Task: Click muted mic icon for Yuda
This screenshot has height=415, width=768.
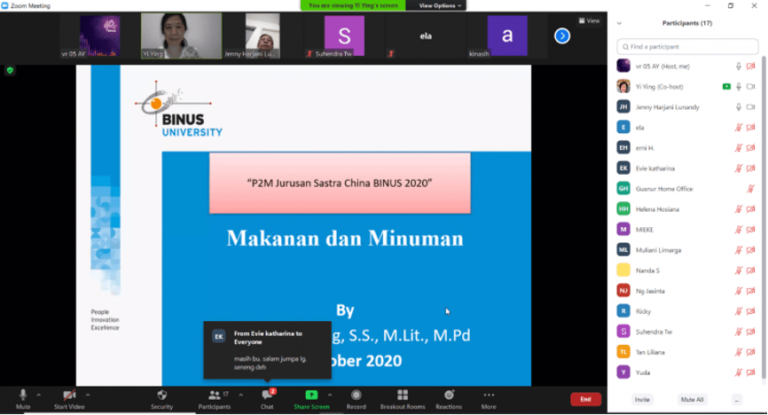Action: coord(739,372)
